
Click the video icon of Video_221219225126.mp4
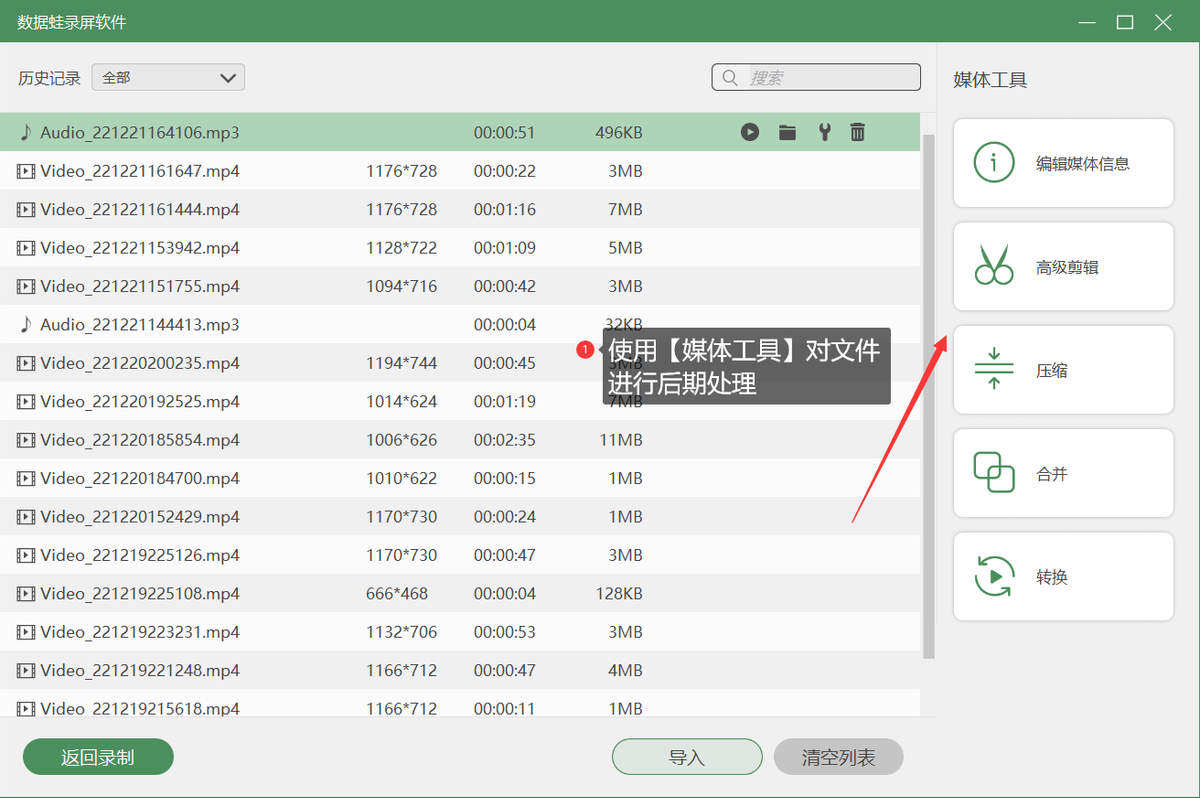pos(26,555)
